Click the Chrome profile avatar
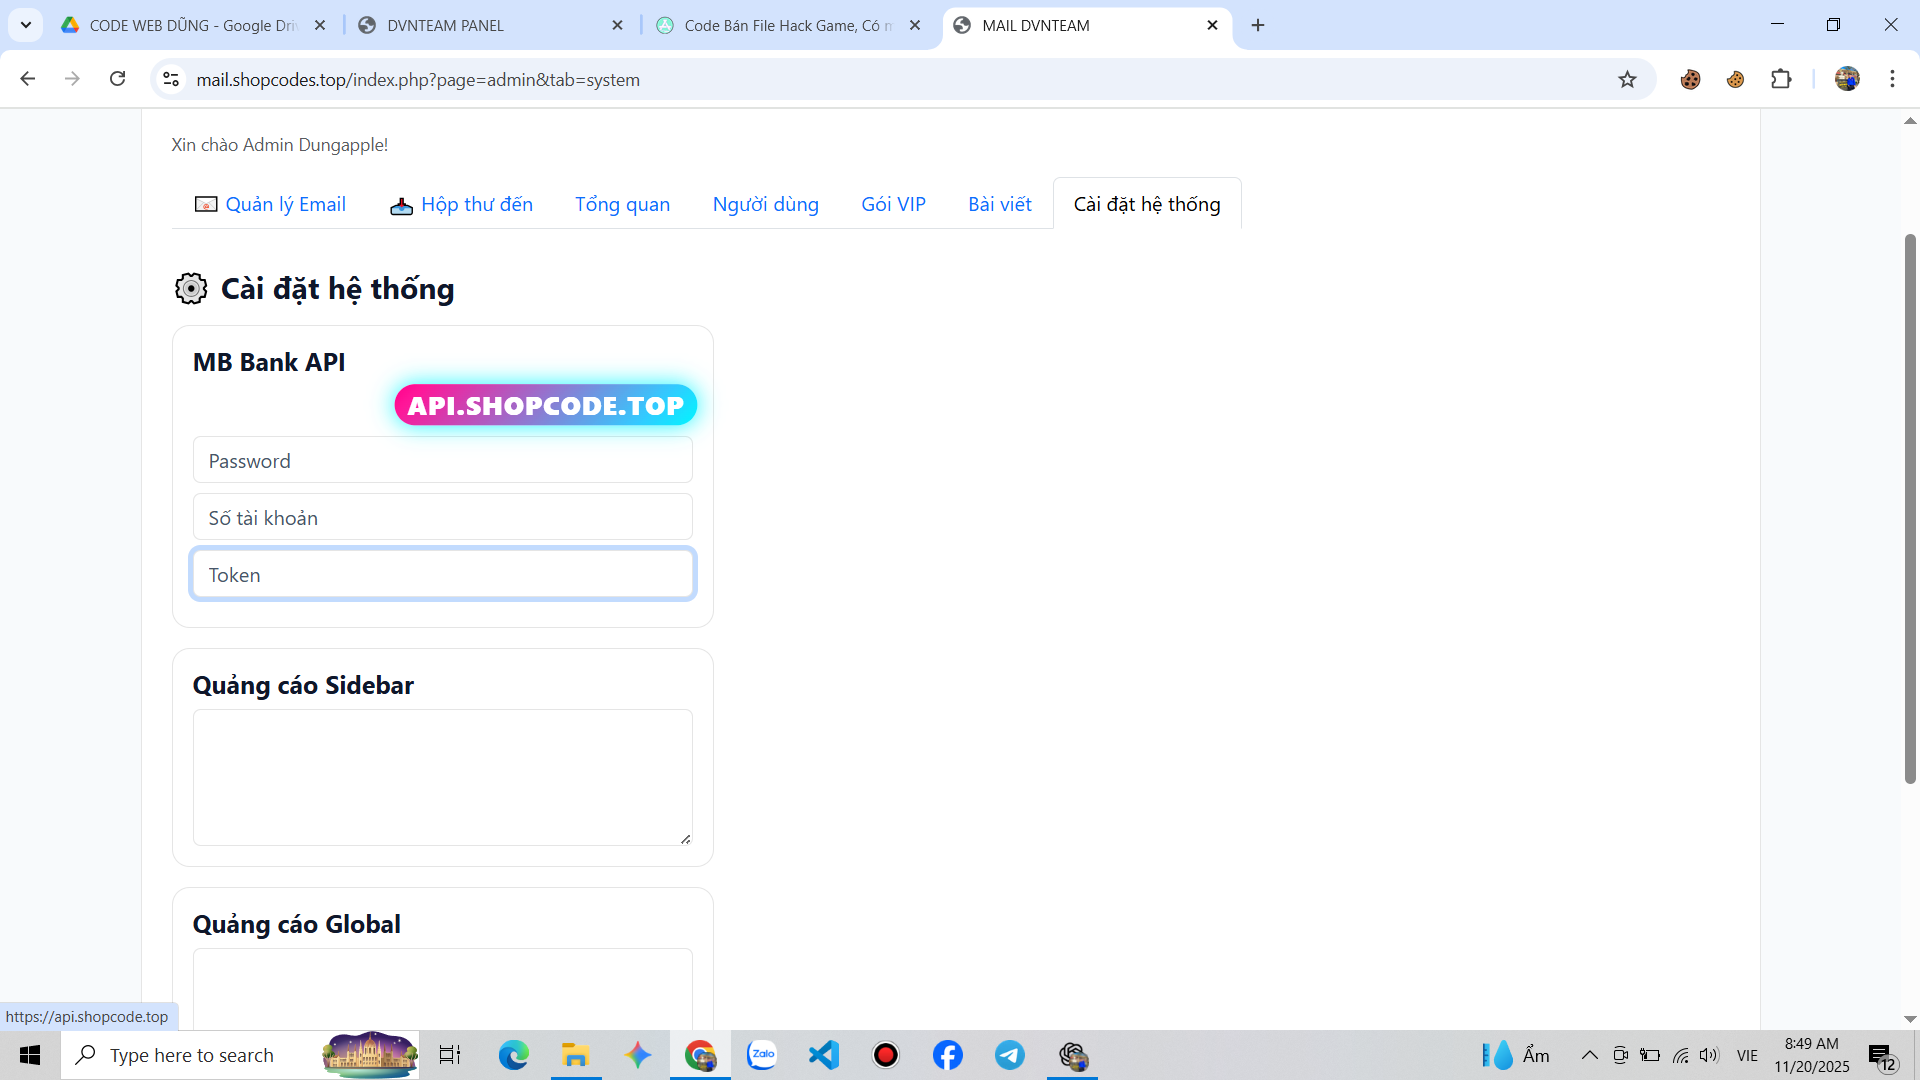 (1847, 79)
